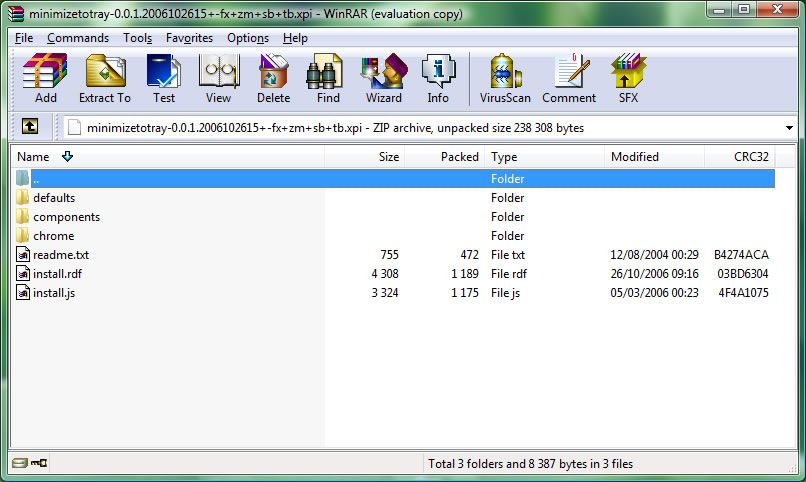
Task: Click the install.rdf file icon
Action: [x=23, y=273]
